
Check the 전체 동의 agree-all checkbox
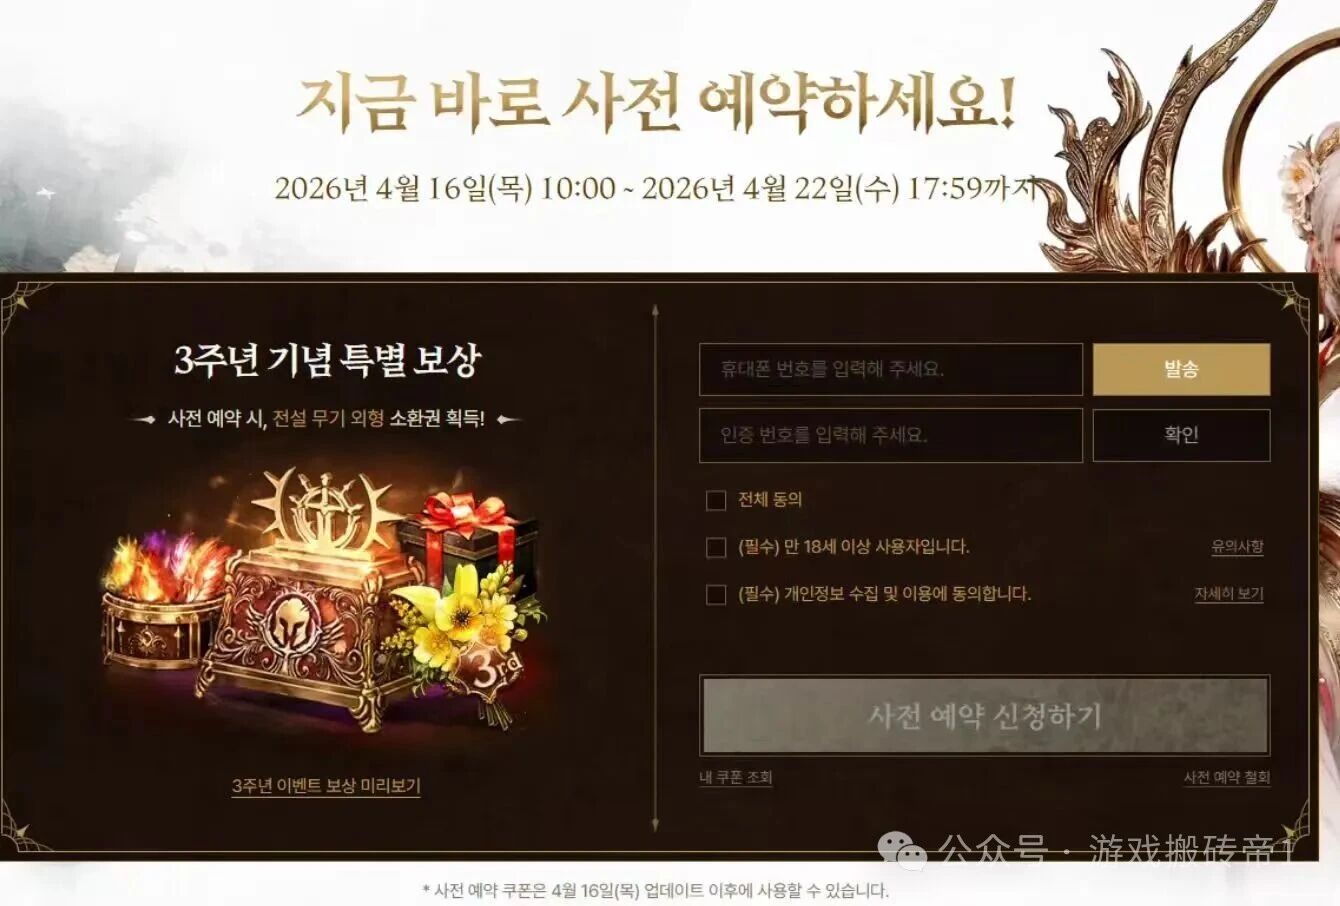pos(715,500)
